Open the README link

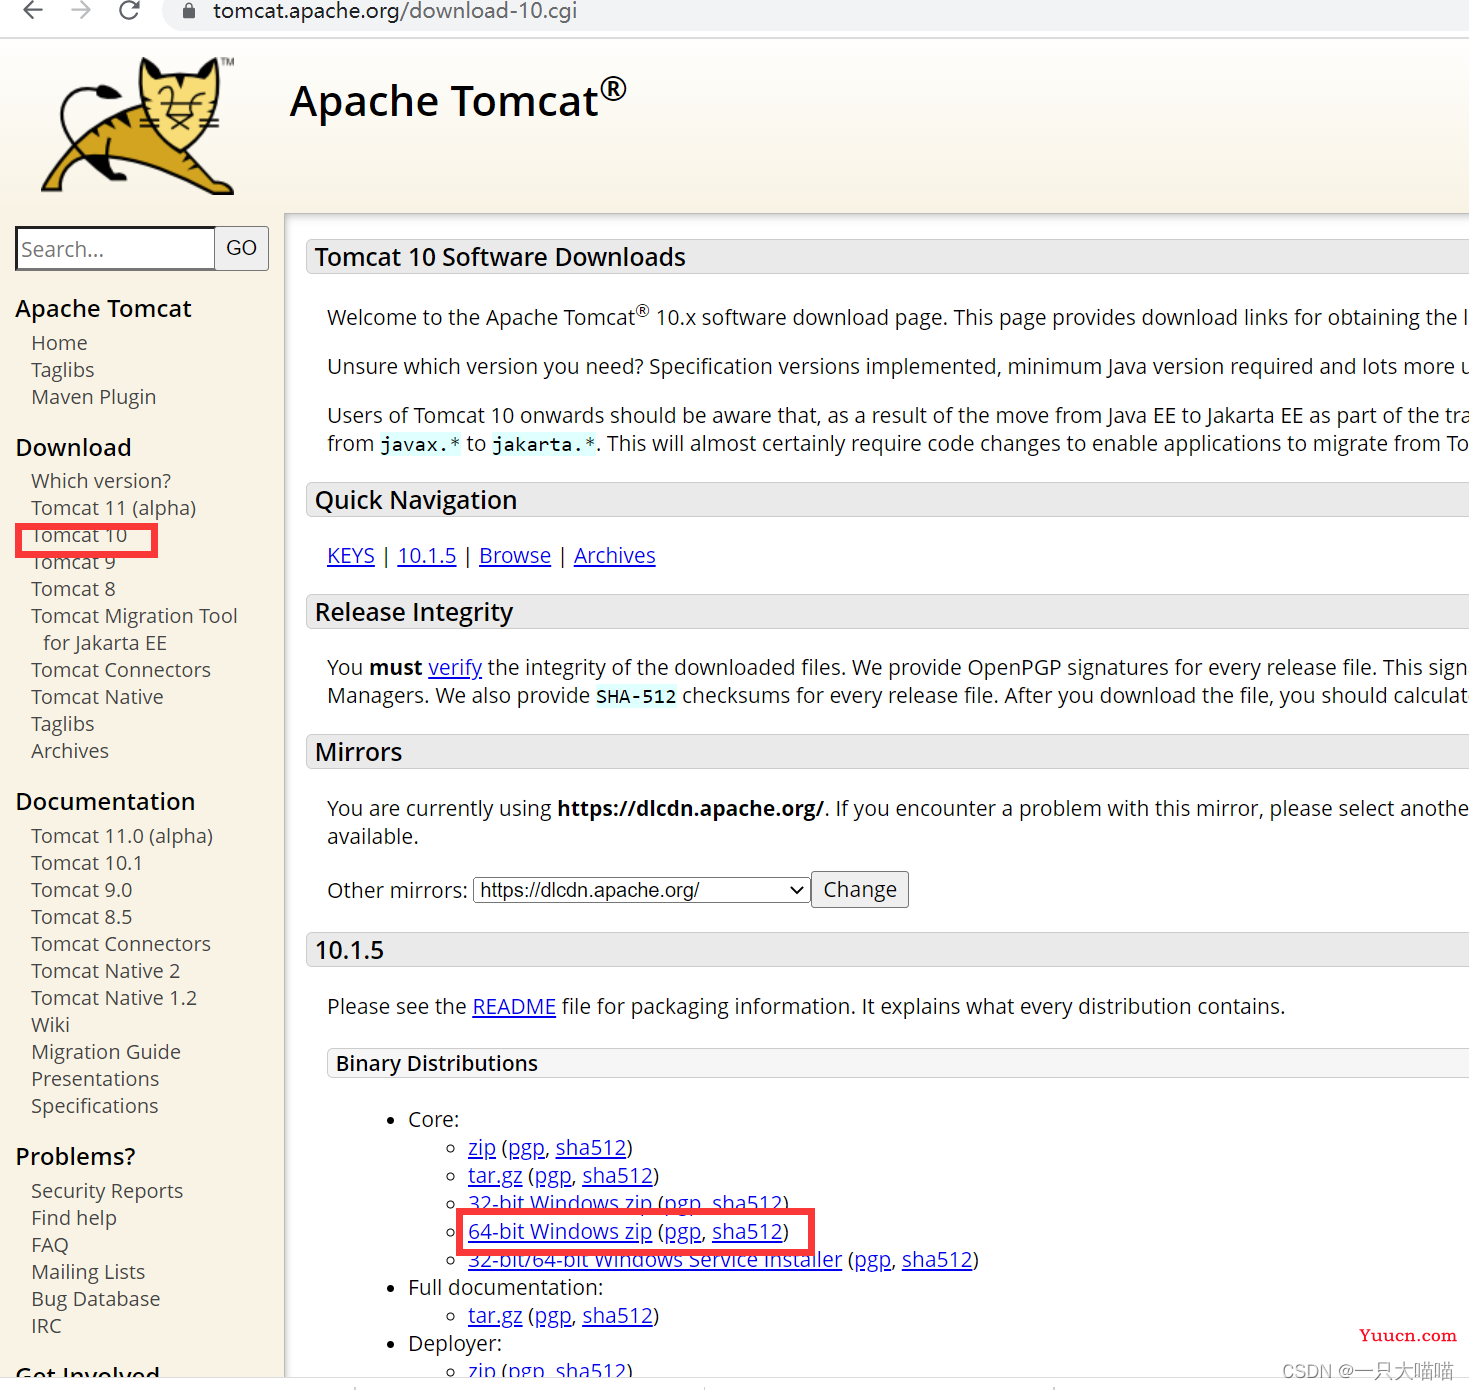[514, 1007]
